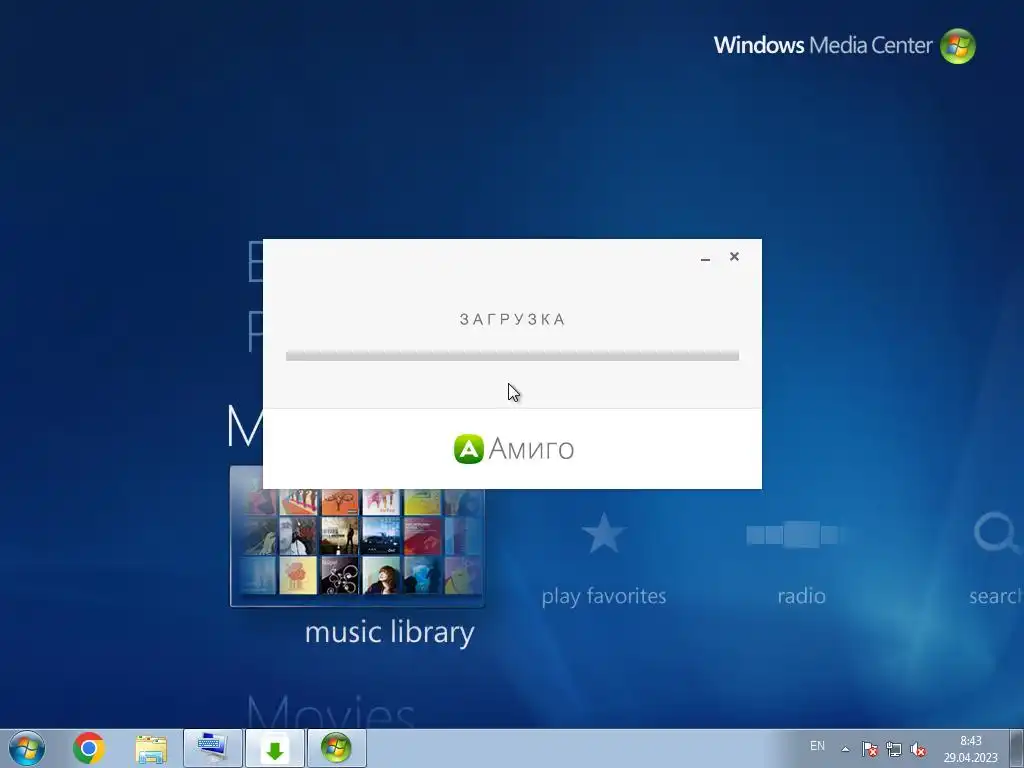
Task: Launch Google Chrome from the taskbar
Action: [x=89, y=748]
